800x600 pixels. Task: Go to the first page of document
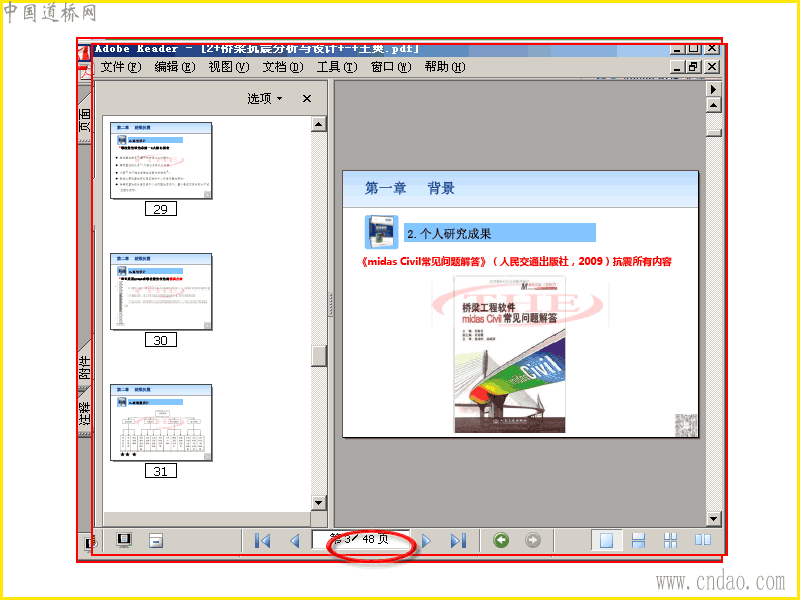[262, 541]
